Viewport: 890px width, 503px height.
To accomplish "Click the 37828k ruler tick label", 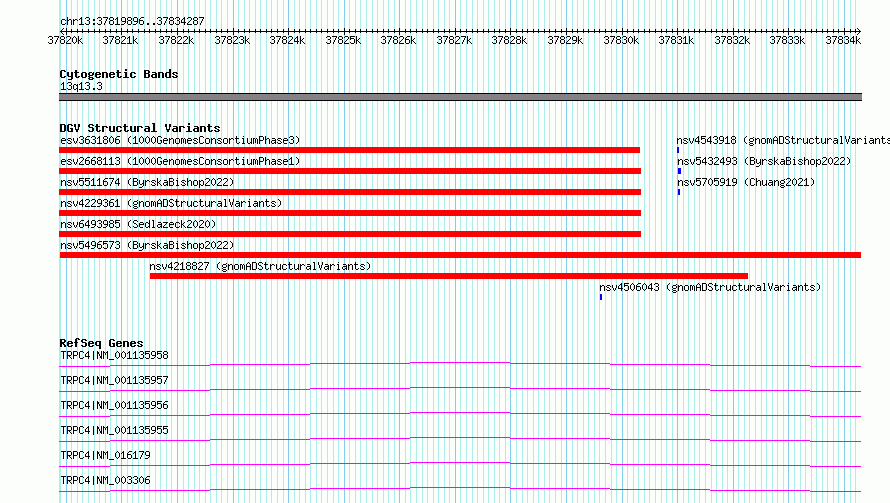I will click(x=509, y=40).
